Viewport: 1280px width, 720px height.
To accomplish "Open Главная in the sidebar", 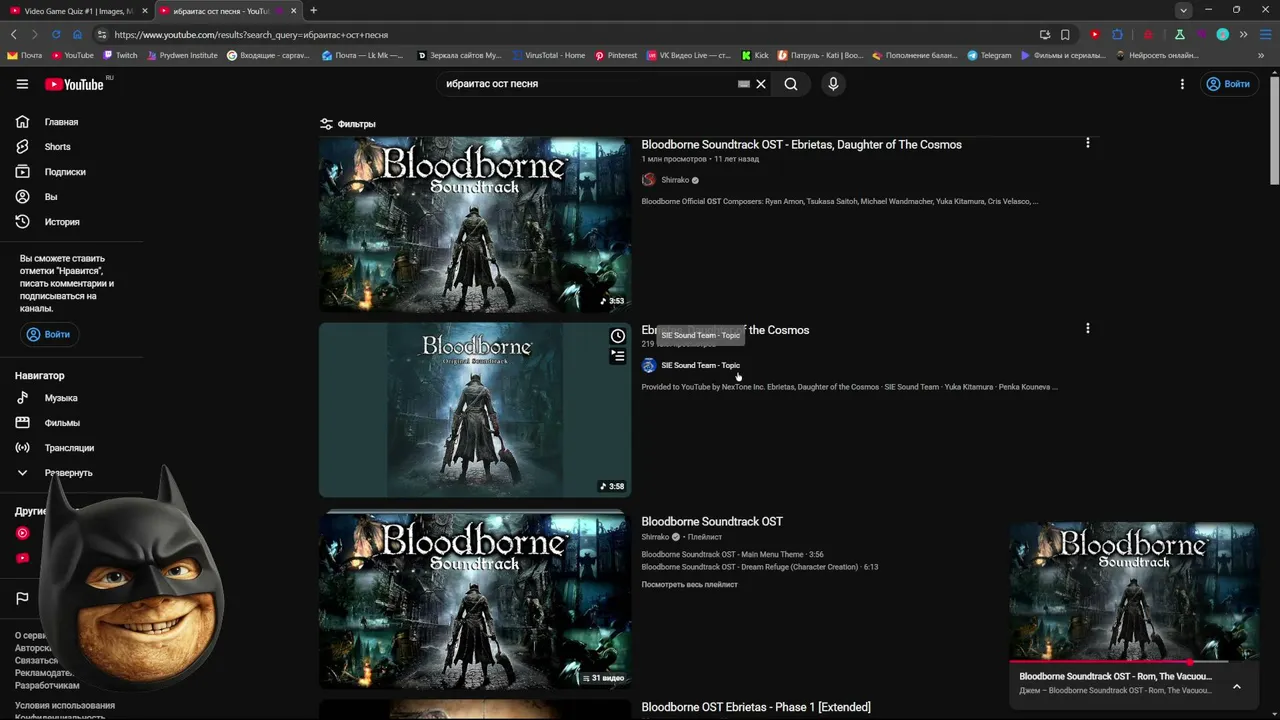I will coord(61,122).
